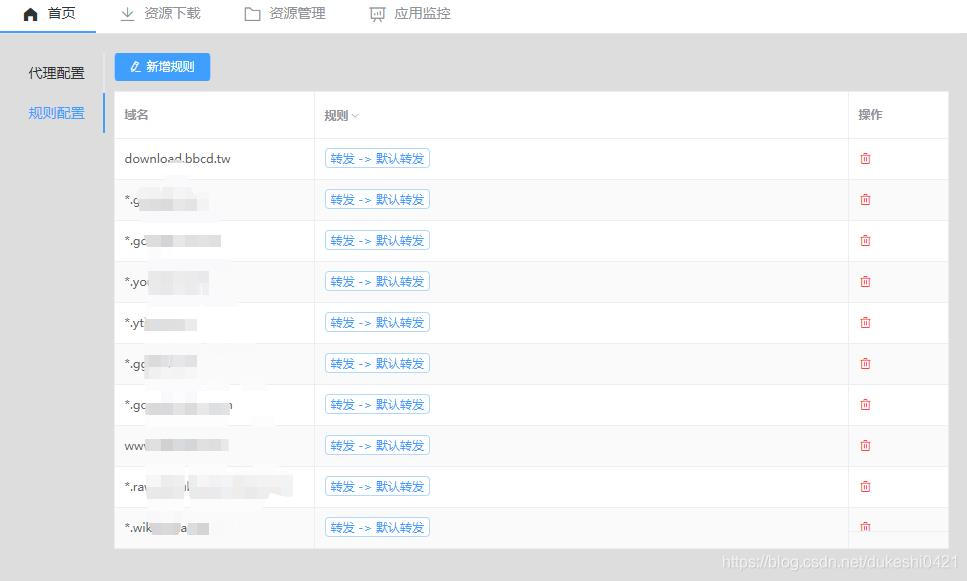Screen dimensions: 967x581
Task: Delete the rule in the *.ra row
Action: [x=865, y=487]
